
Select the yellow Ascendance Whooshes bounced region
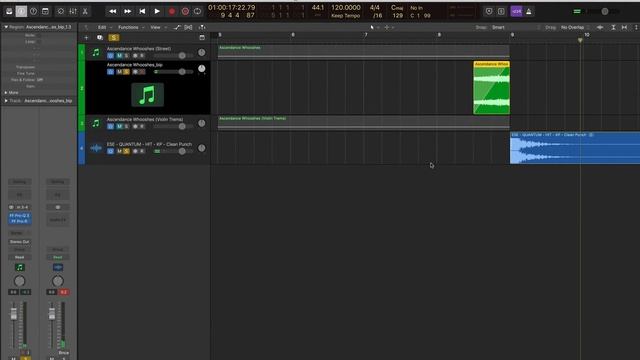click(x=491, y=88)
